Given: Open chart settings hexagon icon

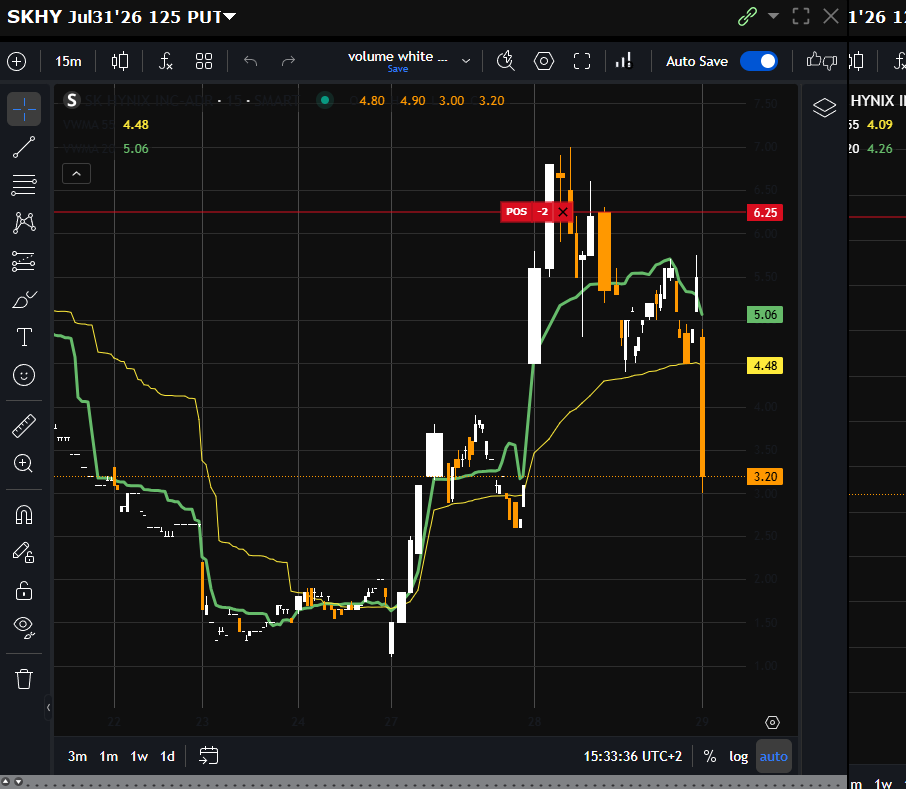Looking at the screenshot, I should (x=544, y=61).
